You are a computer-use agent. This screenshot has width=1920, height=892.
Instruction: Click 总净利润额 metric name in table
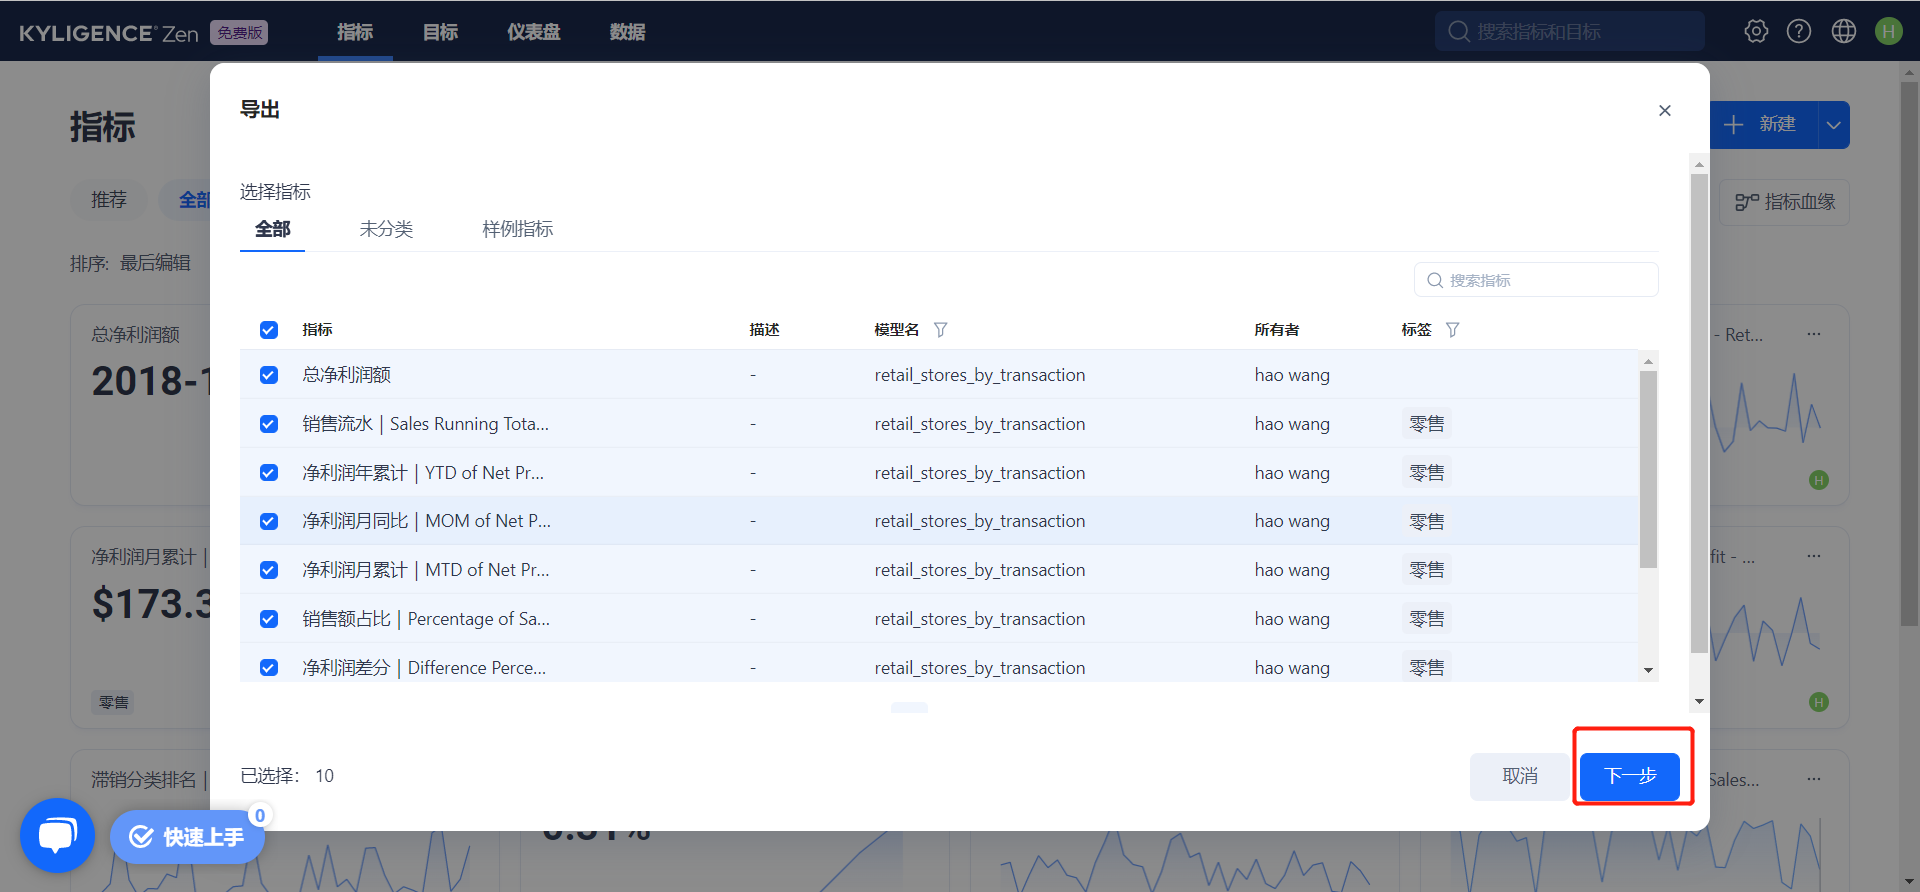click(x=347, y=375)
